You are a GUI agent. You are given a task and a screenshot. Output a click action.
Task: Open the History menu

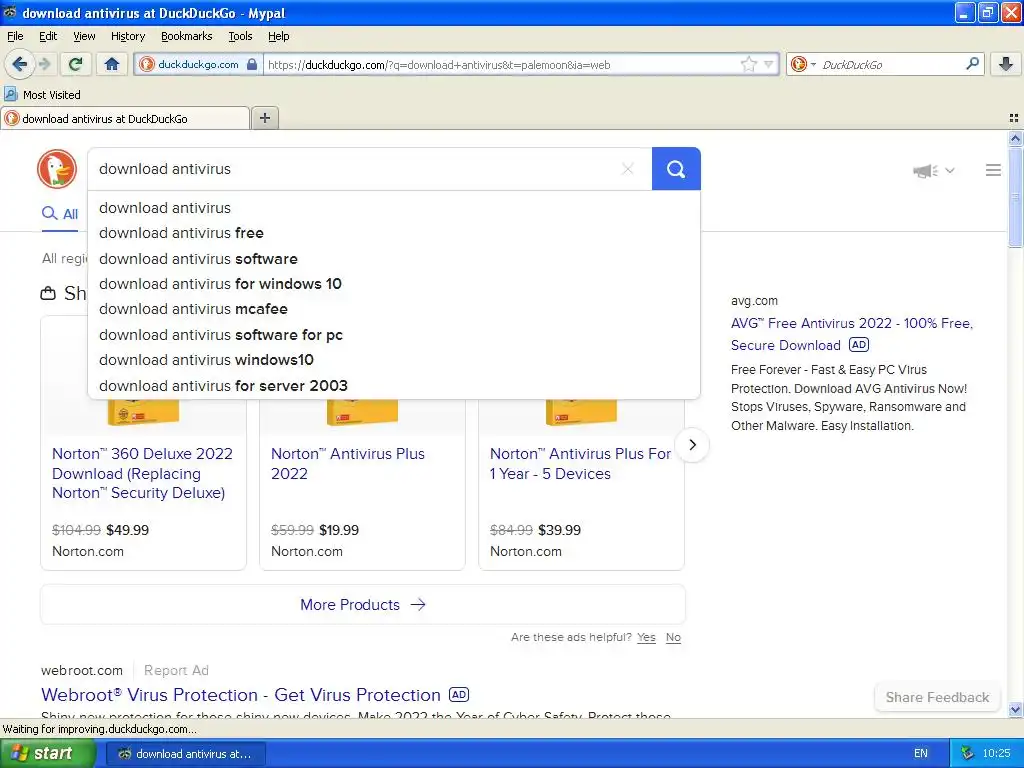coord(127,37)
